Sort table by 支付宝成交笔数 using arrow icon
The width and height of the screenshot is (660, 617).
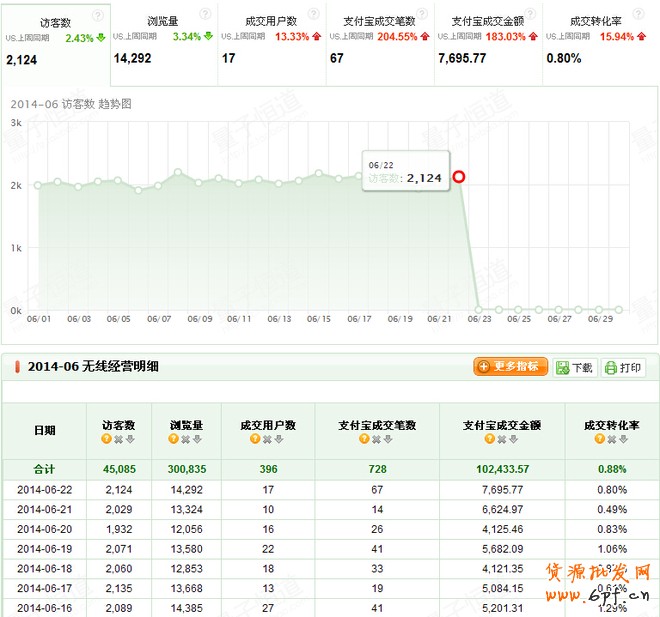click(390, 439)
